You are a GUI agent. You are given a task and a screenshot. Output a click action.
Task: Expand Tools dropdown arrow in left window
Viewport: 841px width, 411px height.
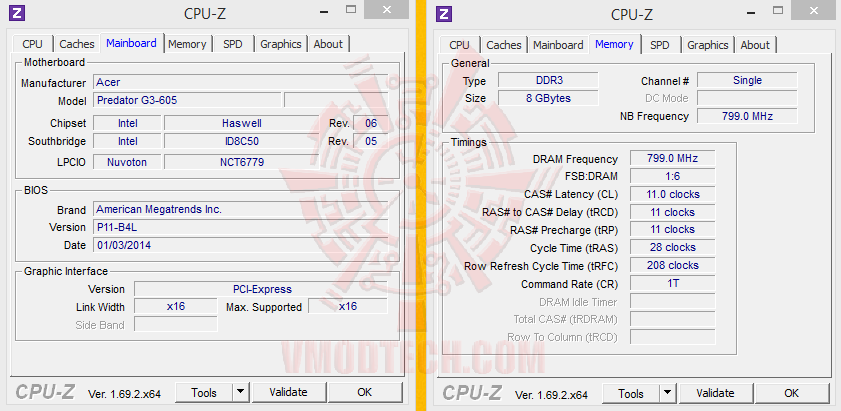[x=241, y=393]
